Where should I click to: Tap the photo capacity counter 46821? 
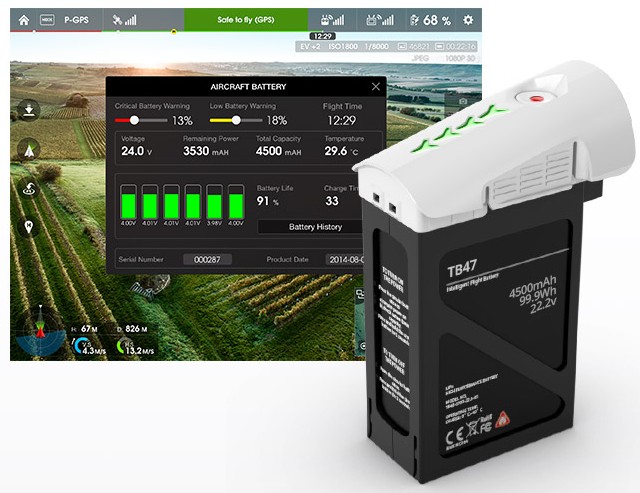413,47
